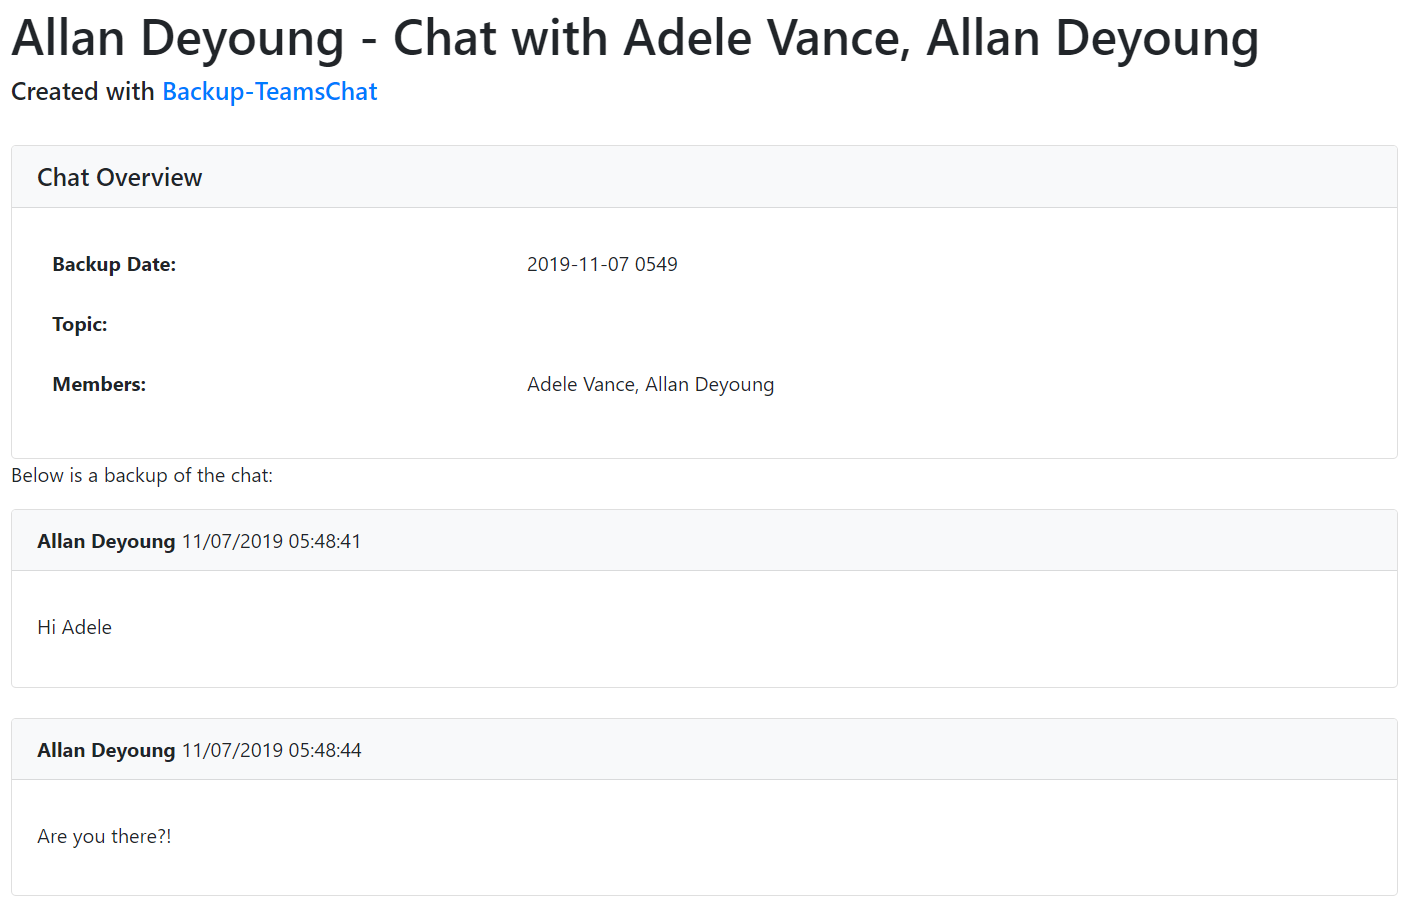The height and width of the screenshot is (919, 1424).
Task: Click the Topic label
Action: (80, 324)
